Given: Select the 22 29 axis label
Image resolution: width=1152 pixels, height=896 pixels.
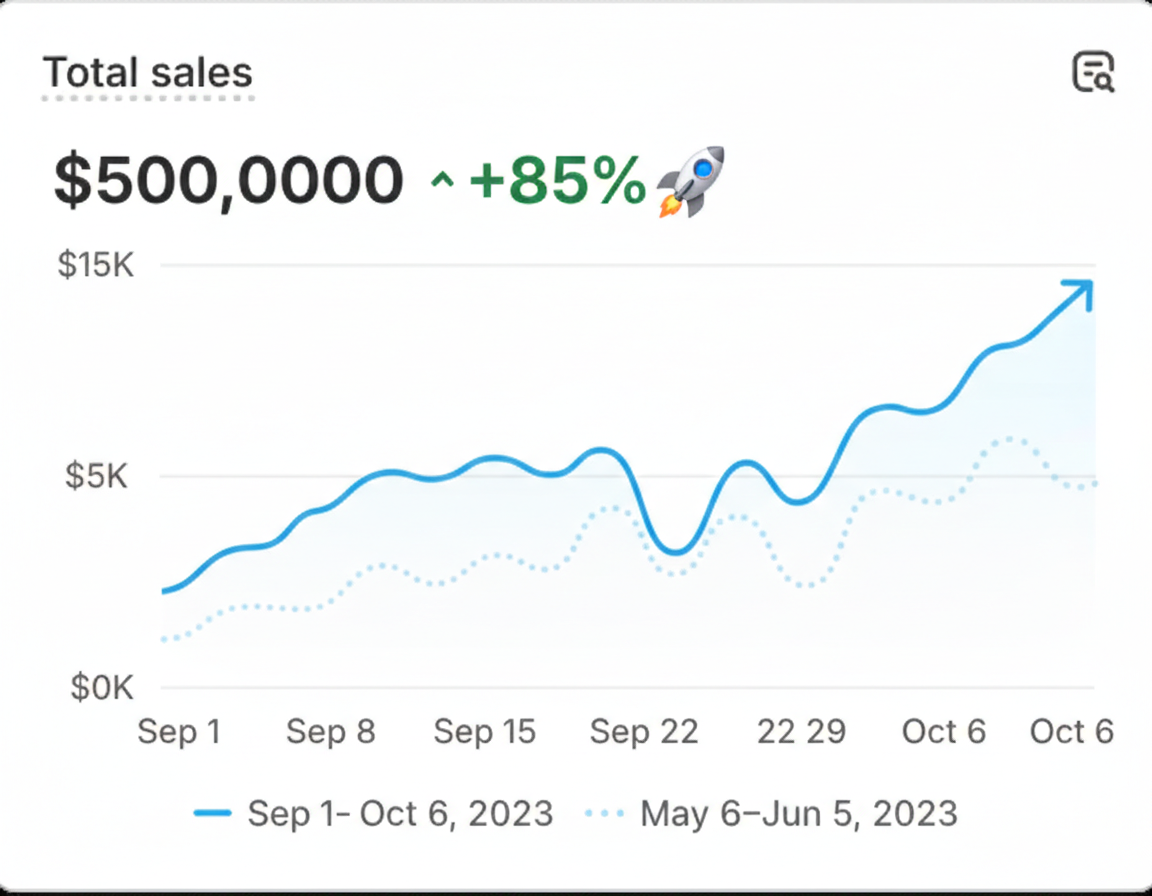Looking at the screenshot, I should pos(801,732).
